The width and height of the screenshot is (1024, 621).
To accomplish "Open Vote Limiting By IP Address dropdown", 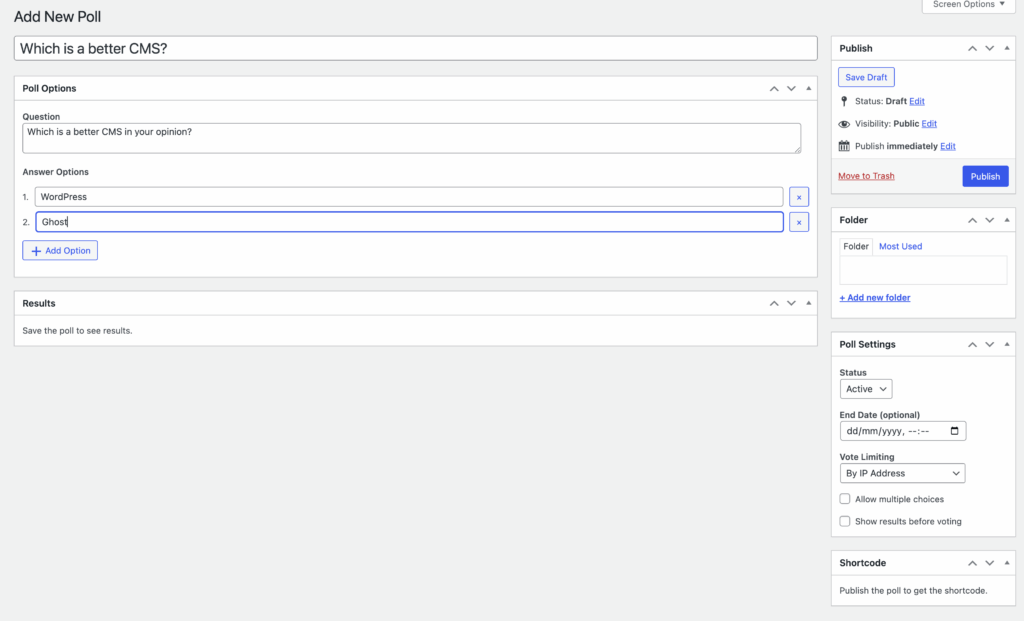I will point(903,473).
